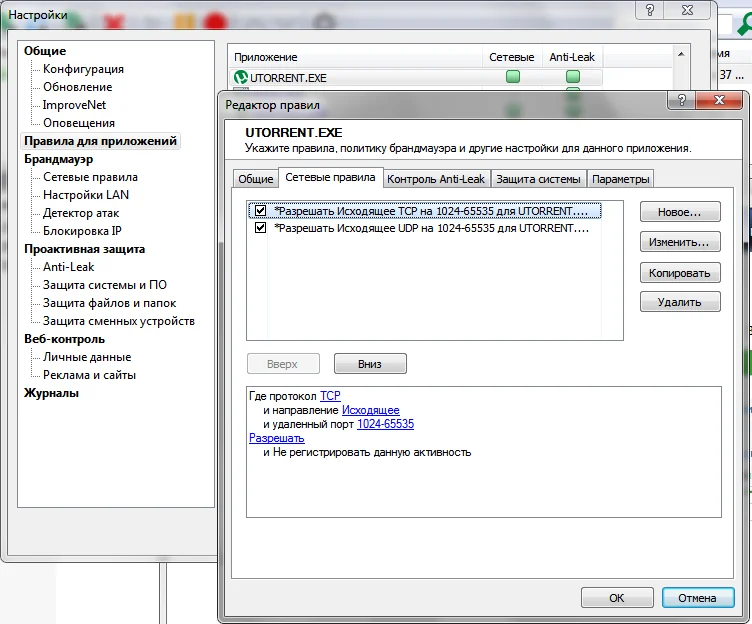Select Веб-контроль tree item

pos(64,339)
